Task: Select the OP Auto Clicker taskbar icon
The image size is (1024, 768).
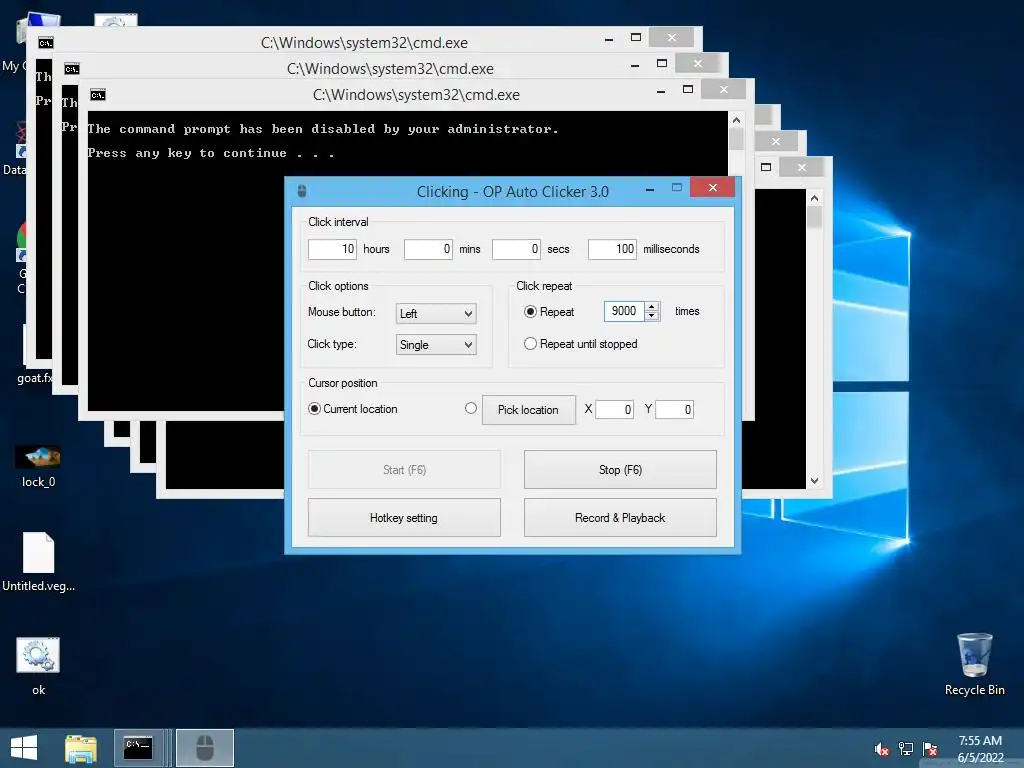Action: [205, 748]
